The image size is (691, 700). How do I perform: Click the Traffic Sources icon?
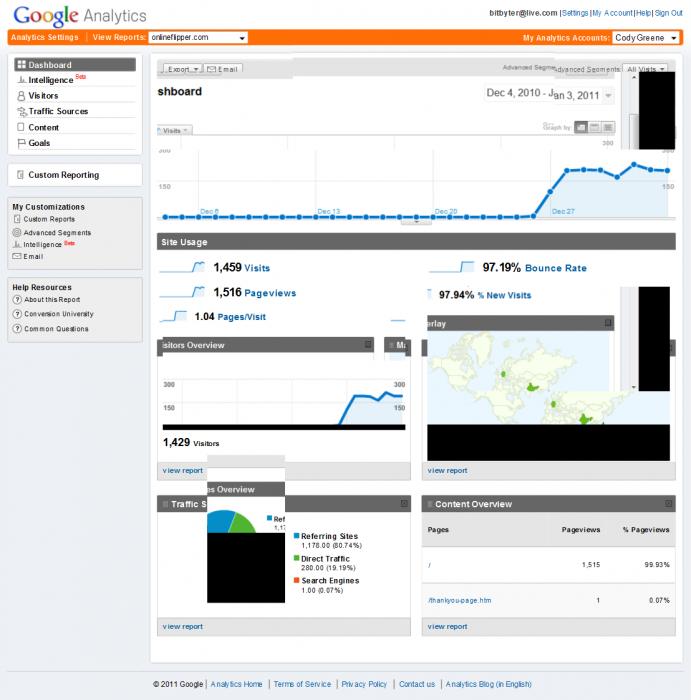[21, 112]
